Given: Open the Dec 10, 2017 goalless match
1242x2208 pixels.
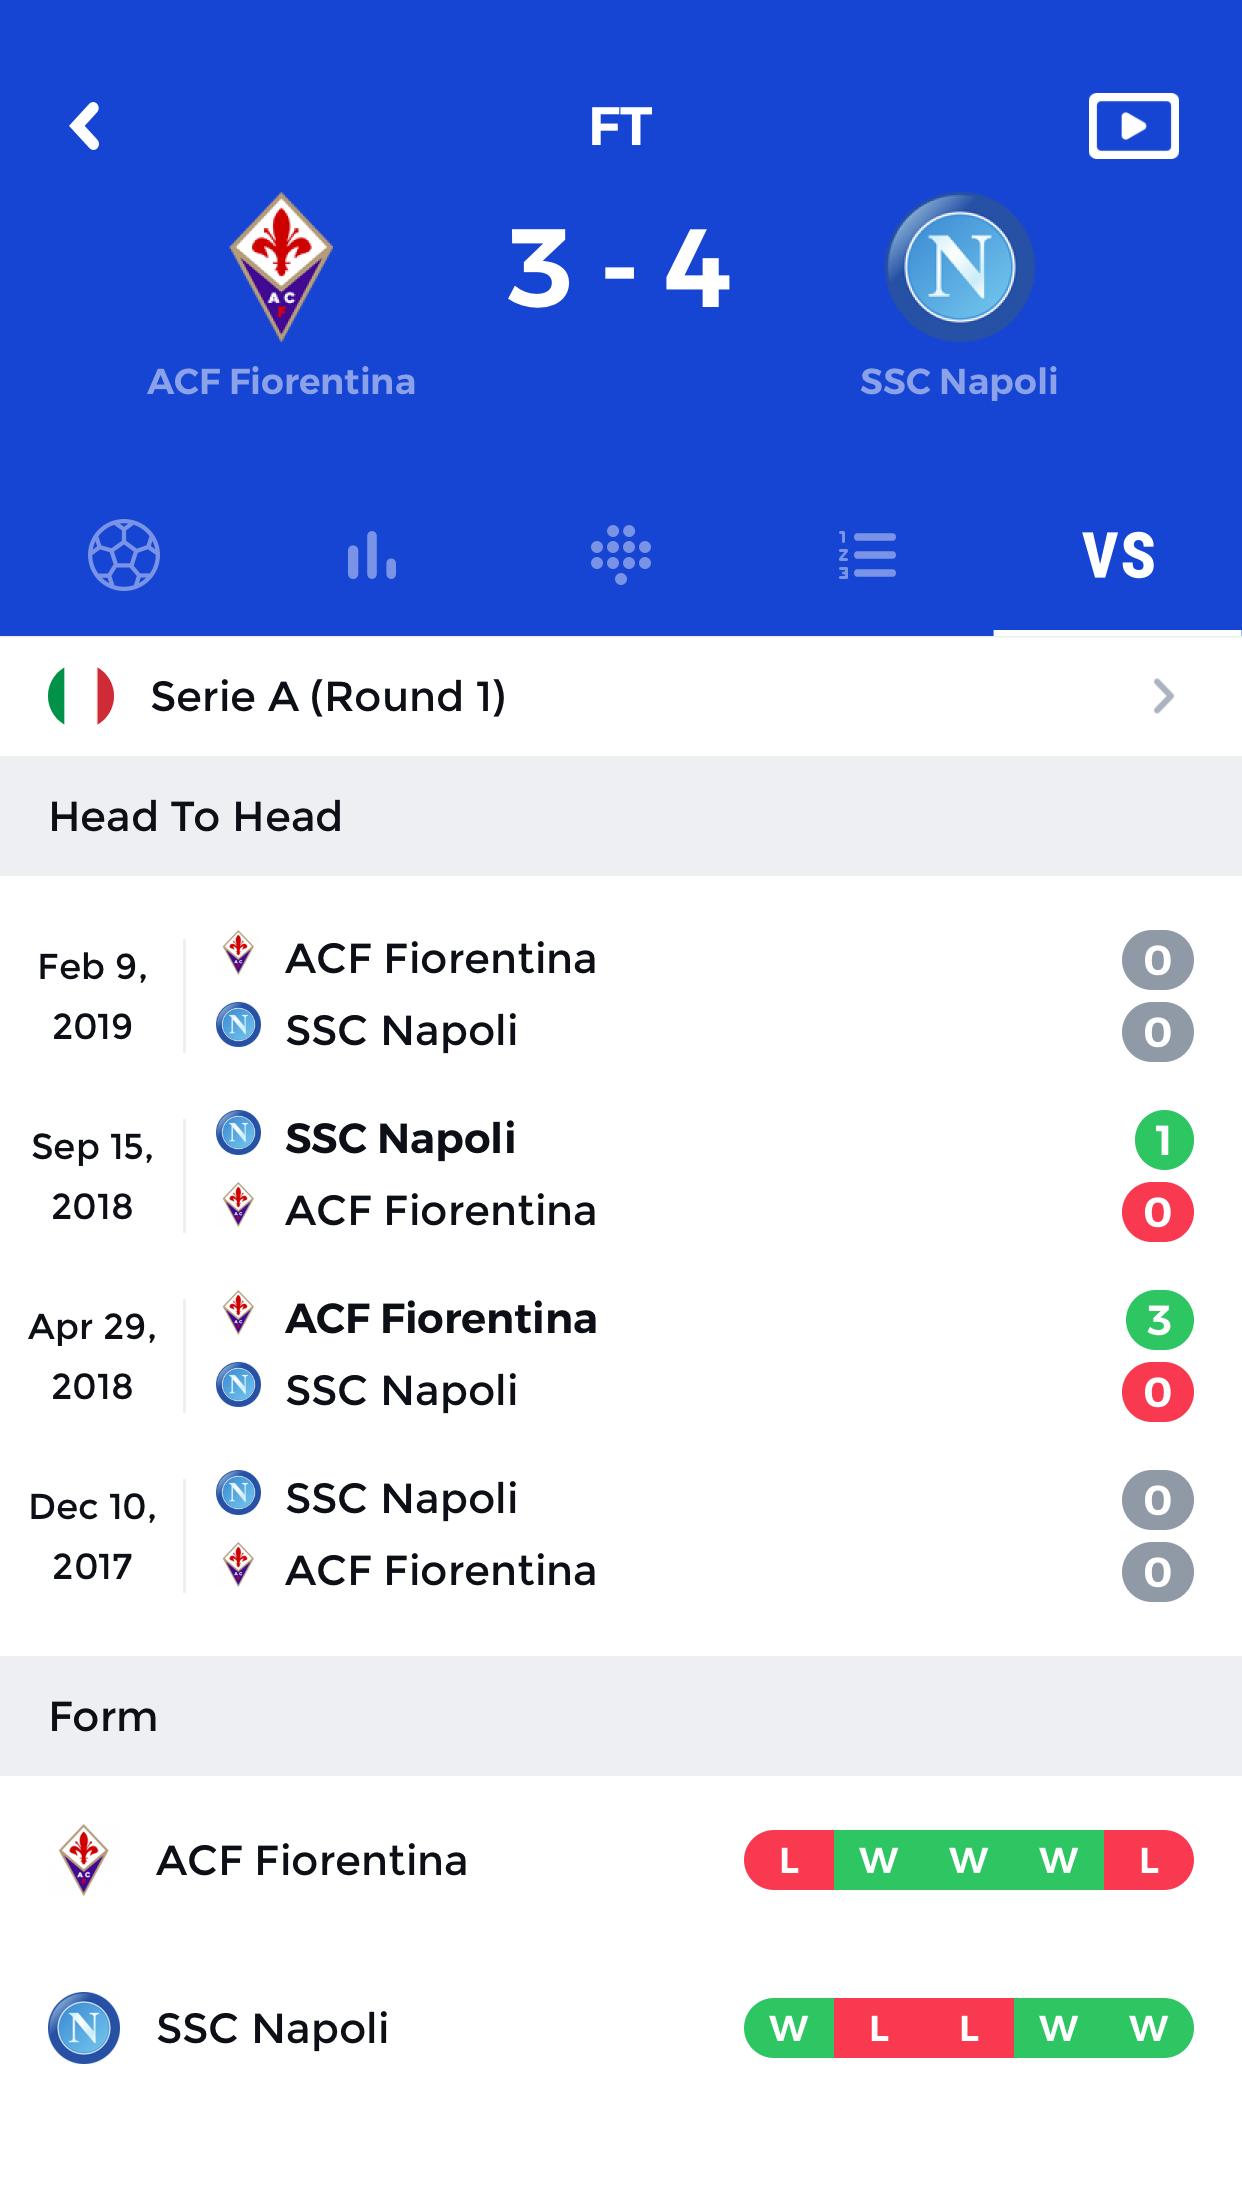Looking at the screenshot, I should (x=621, y=1536).
